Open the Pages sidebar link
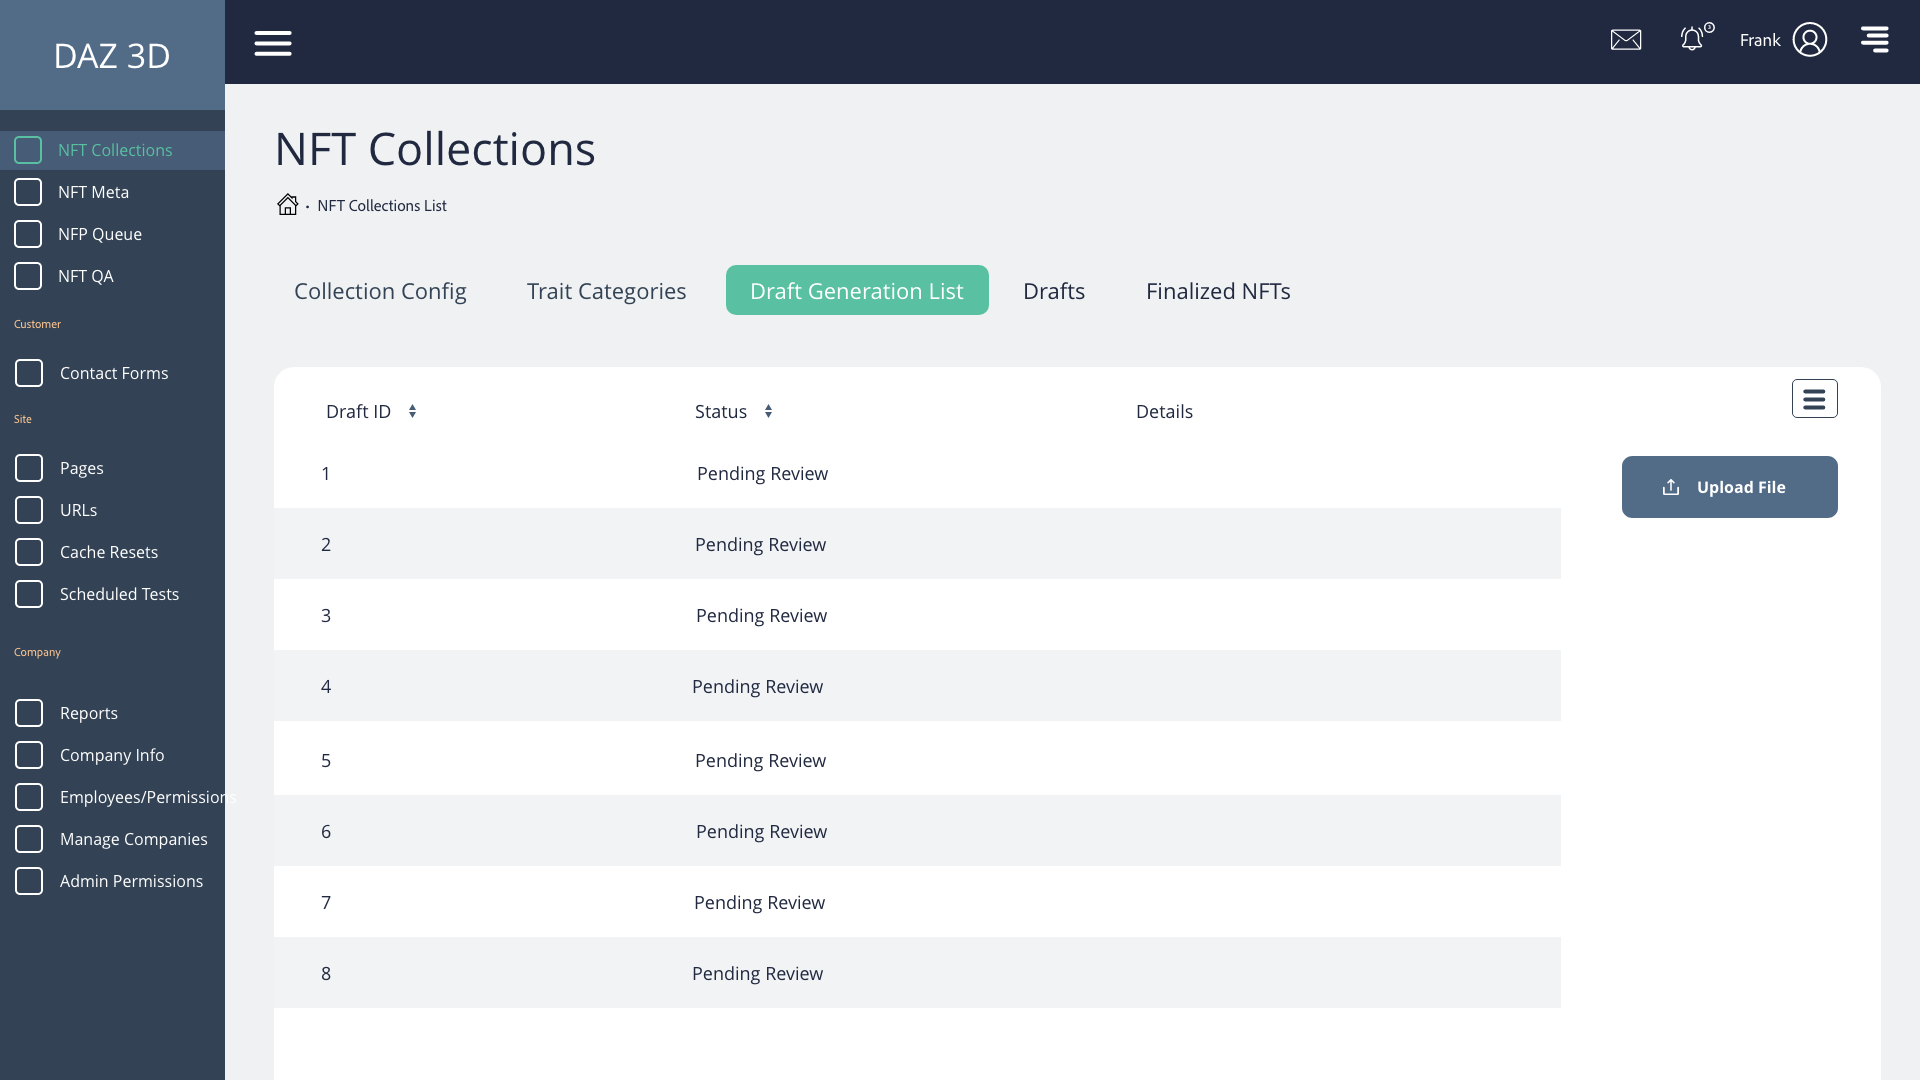 click(82, 468)
